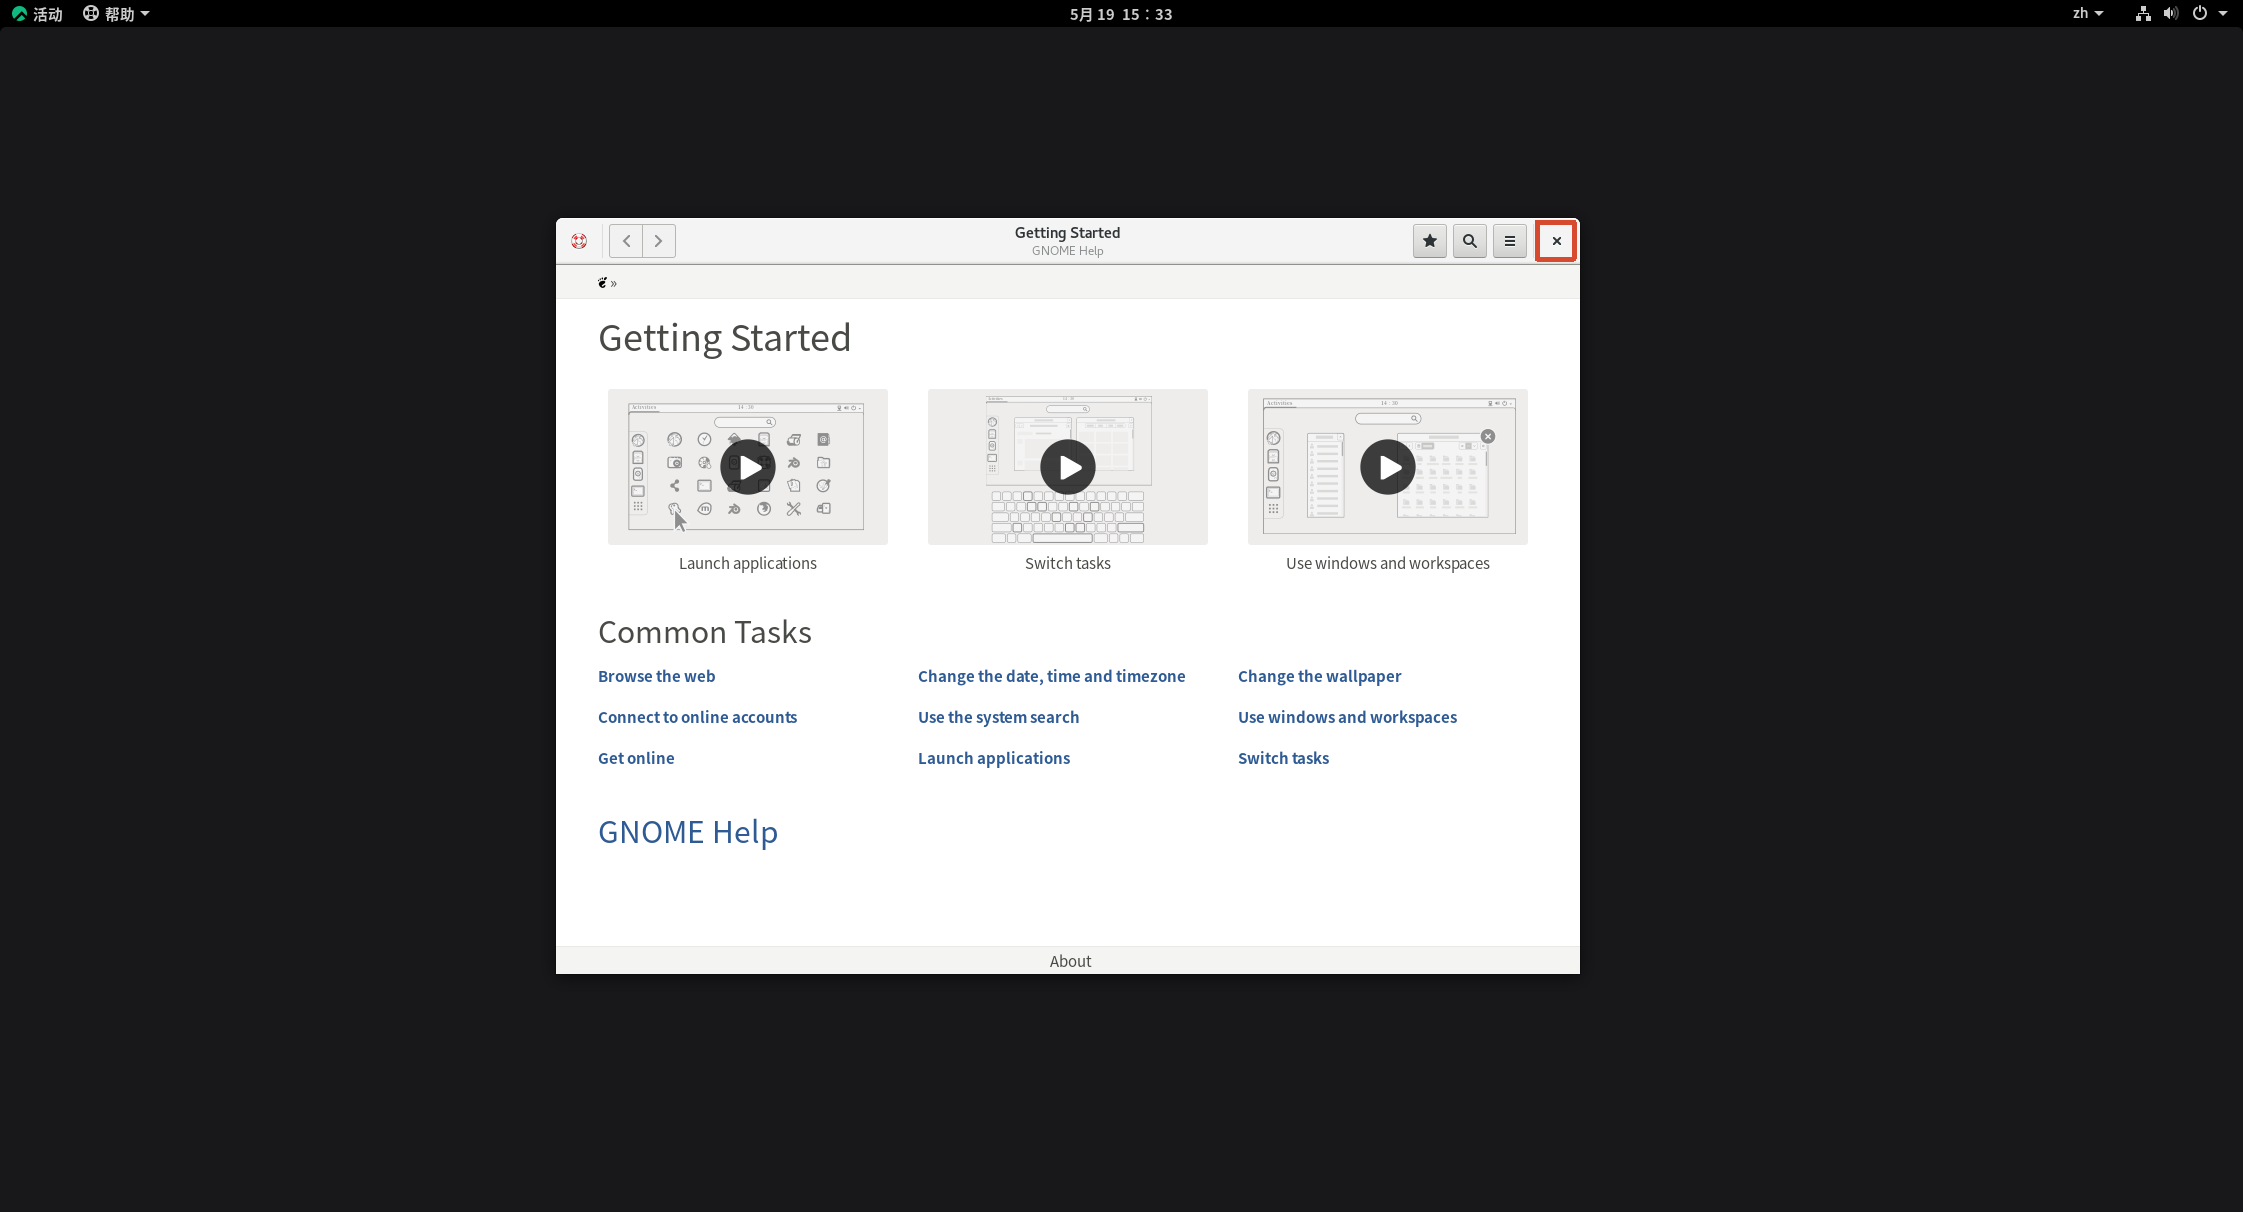The image size is (2243, 1212).
Task: Open the 活动 Activities overview
Action: 37,14
